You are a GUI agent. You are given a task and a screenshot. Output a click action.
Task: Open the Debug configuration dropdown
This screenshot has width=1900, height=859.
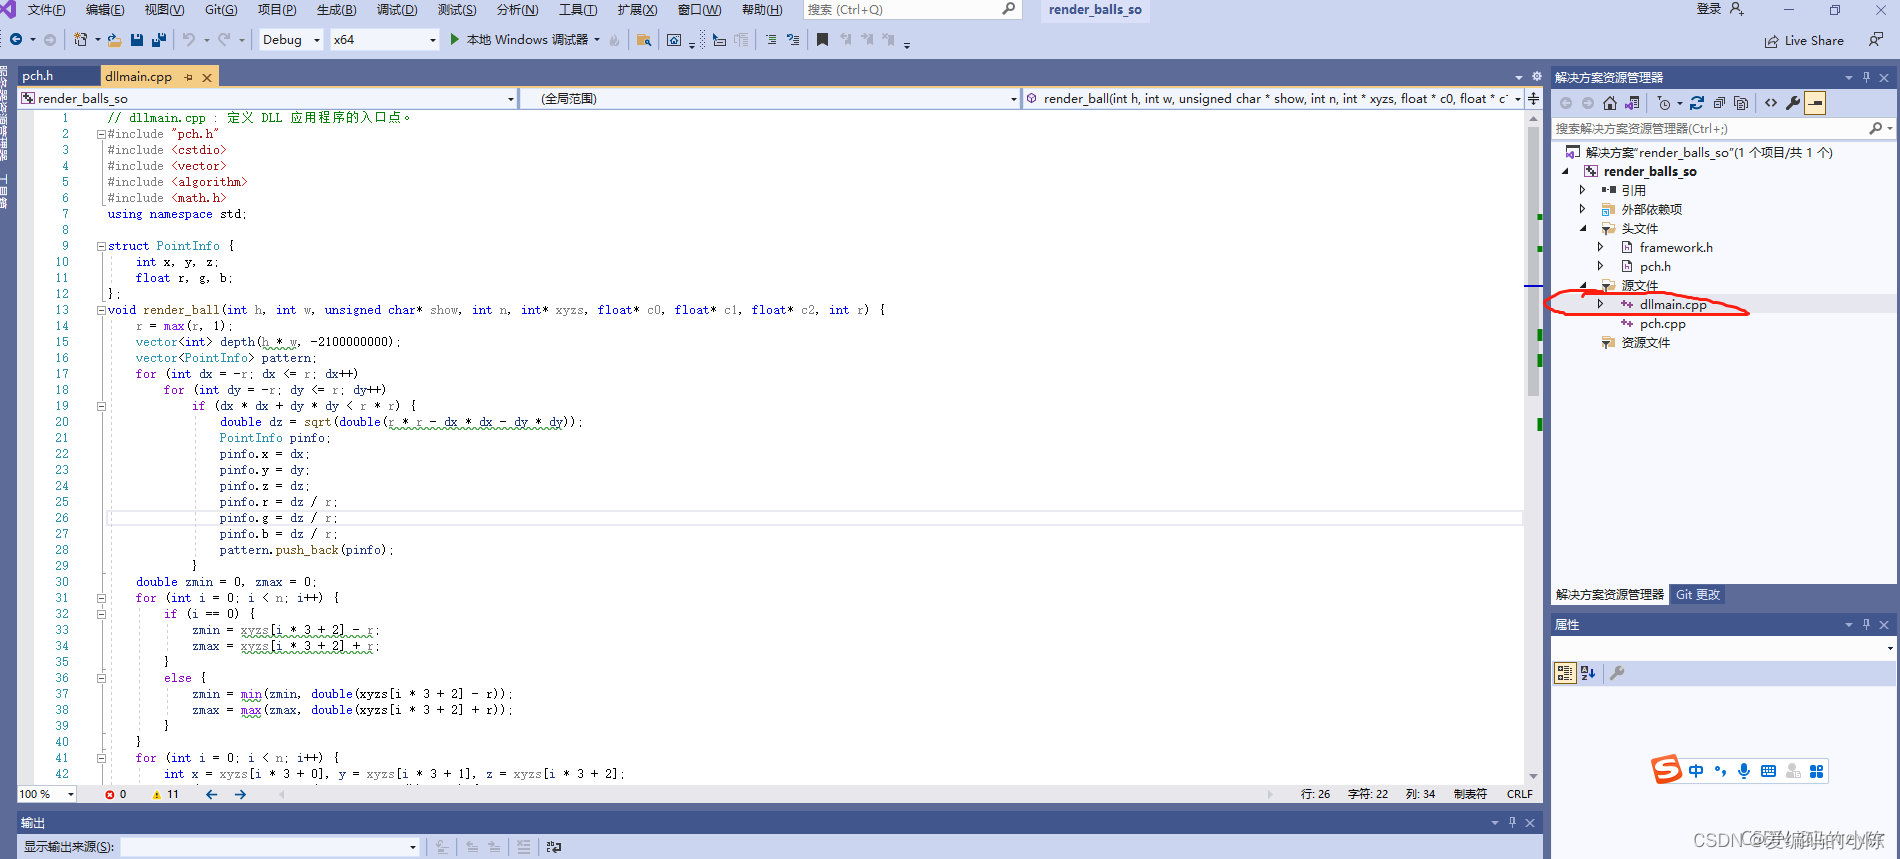coord(291,40)
